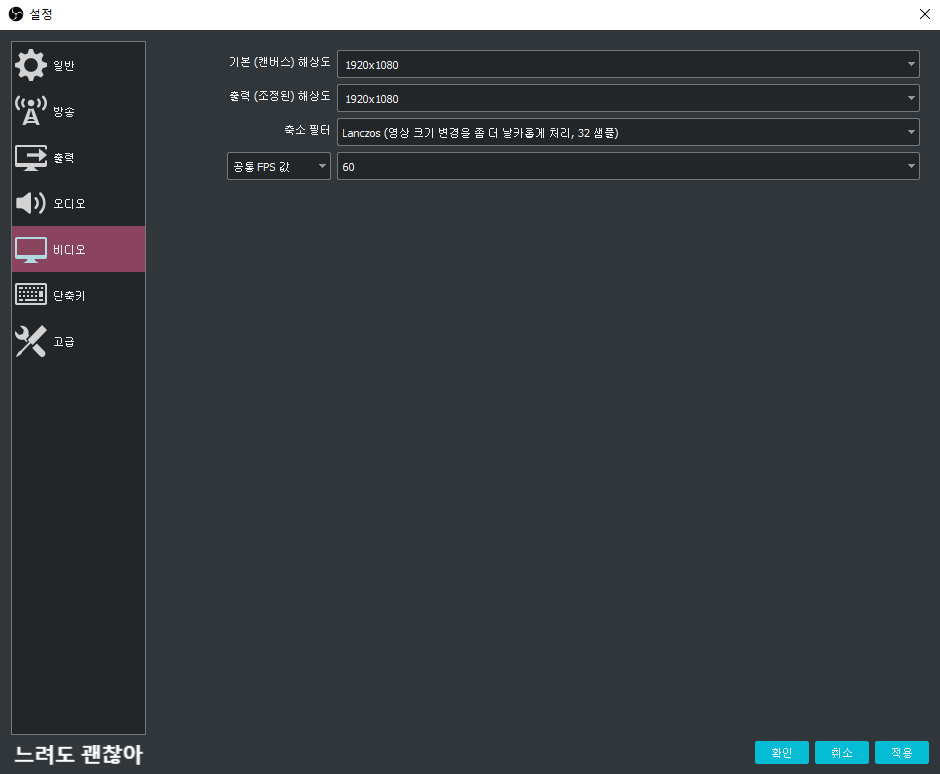Switch to the 오디오 tab label

[x=69, y=204]
